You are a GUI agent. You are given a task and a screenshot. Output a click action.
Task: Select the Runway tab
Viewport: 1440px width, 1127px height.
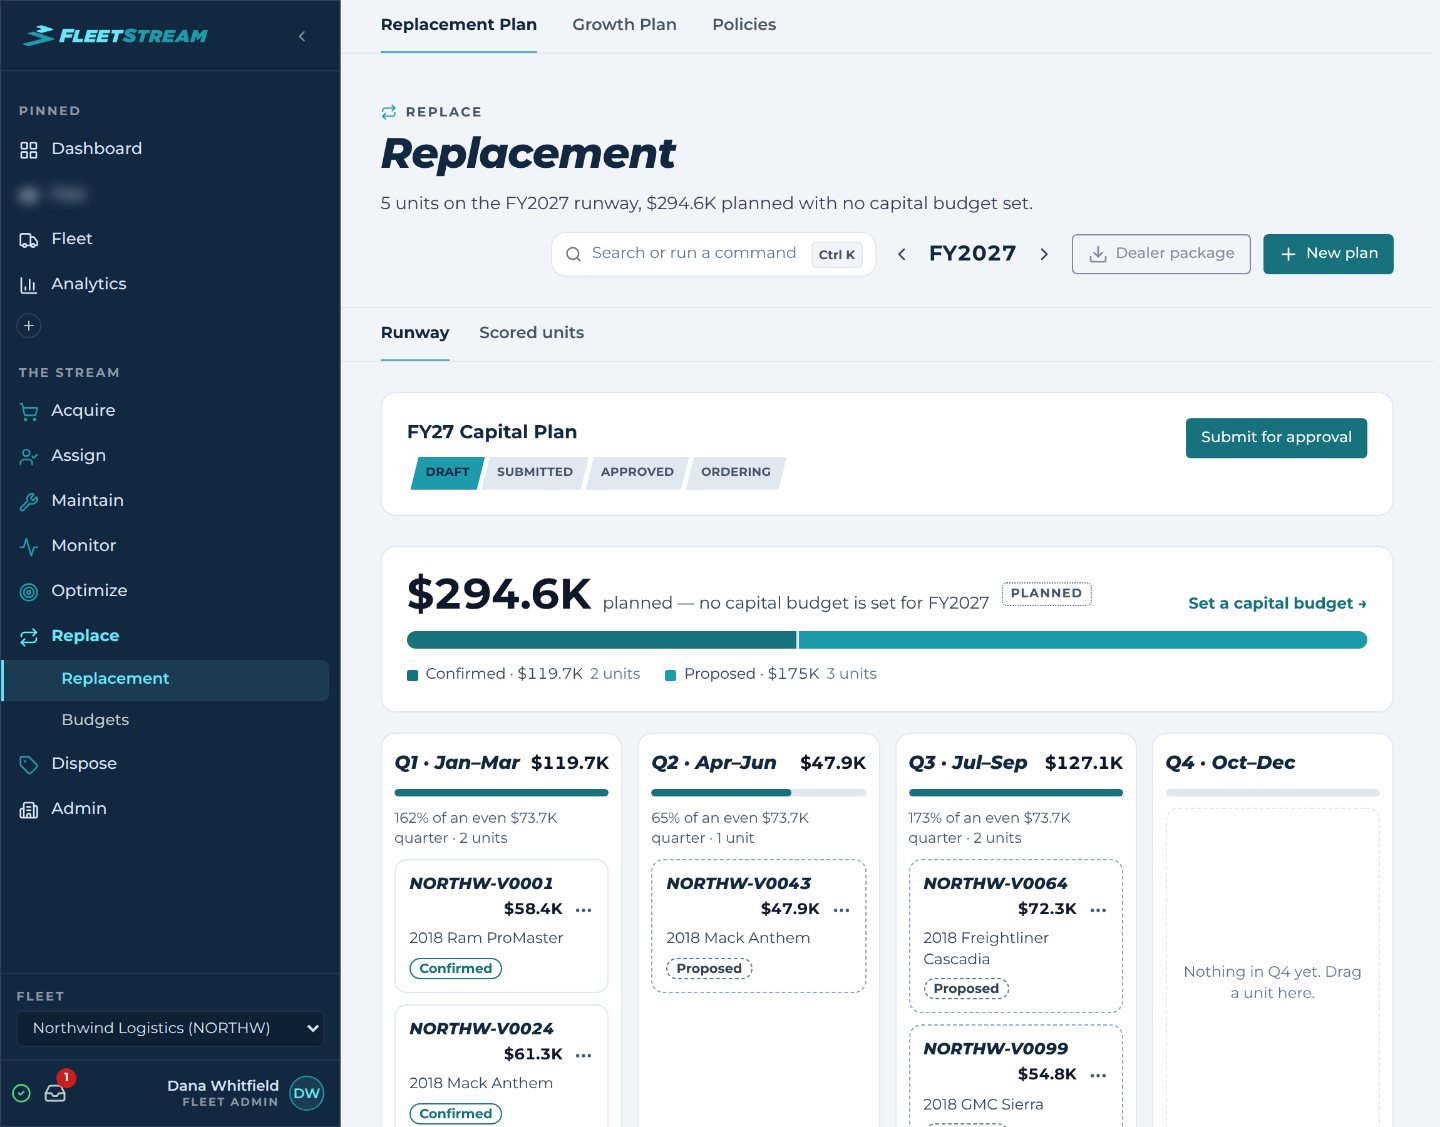click(x=415, y=333)
